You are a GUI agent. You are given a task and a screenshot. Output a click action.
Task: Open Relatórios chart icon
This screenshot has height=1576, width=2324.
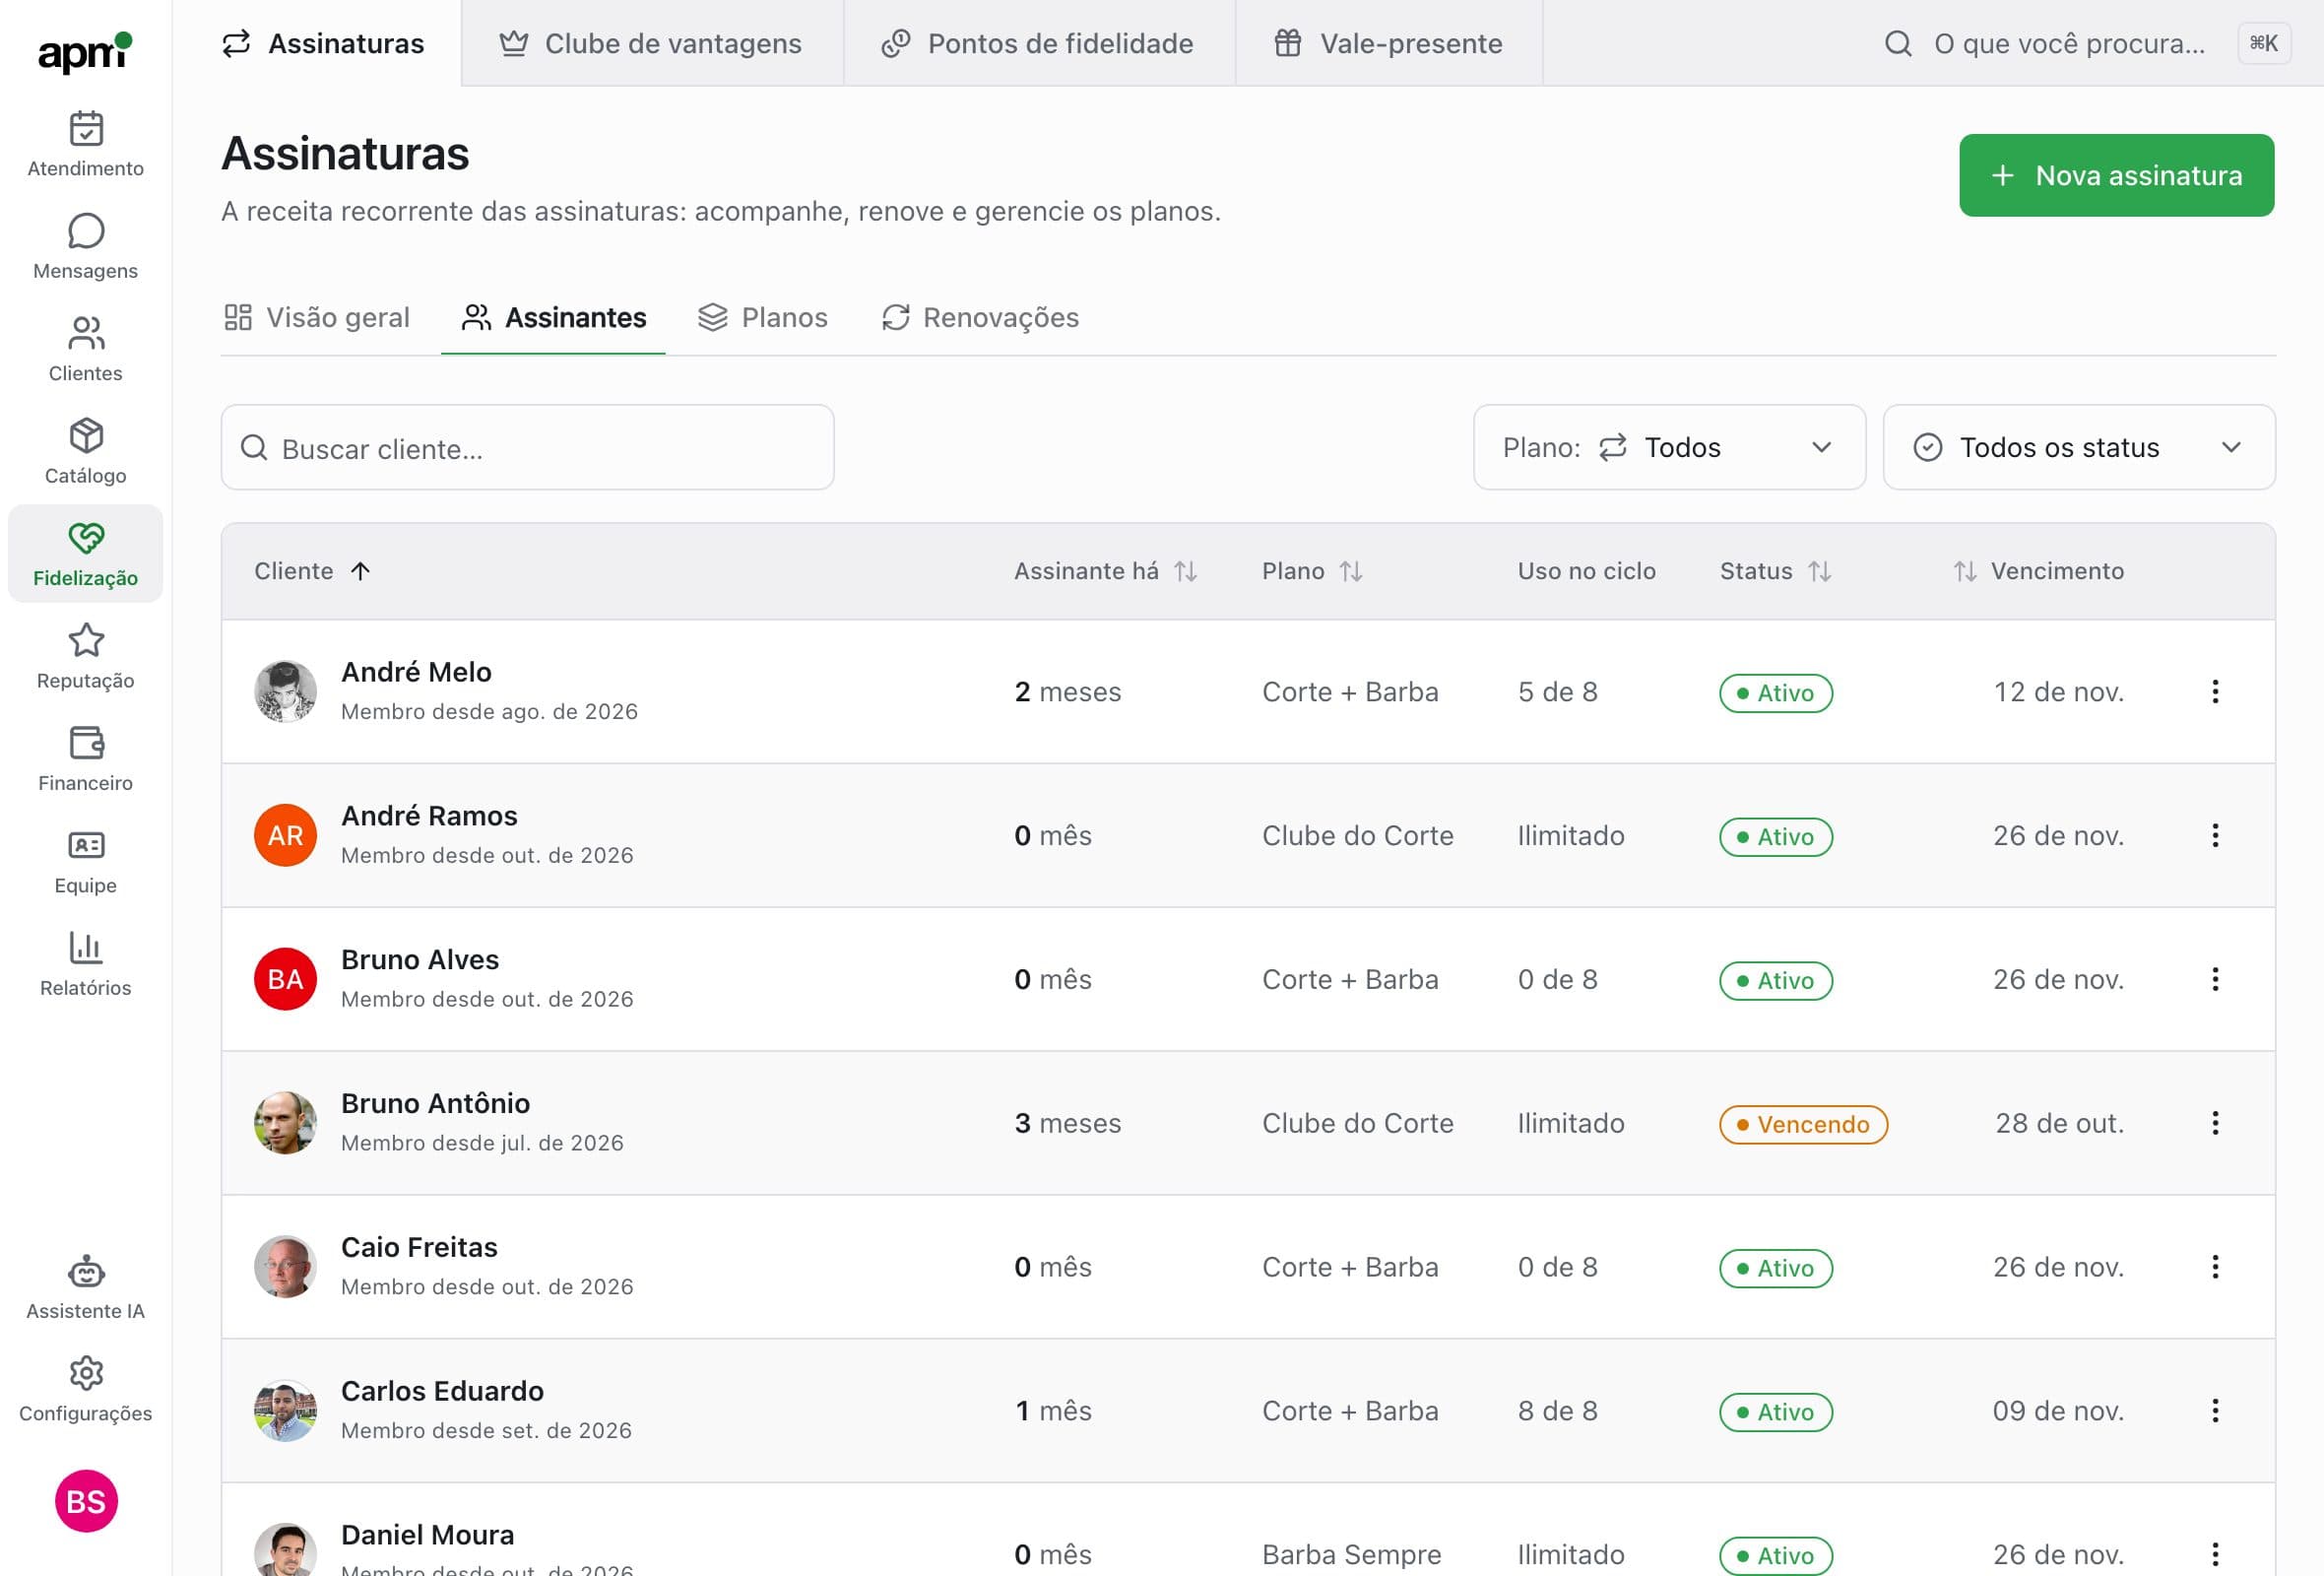click(x=86, y=947)
